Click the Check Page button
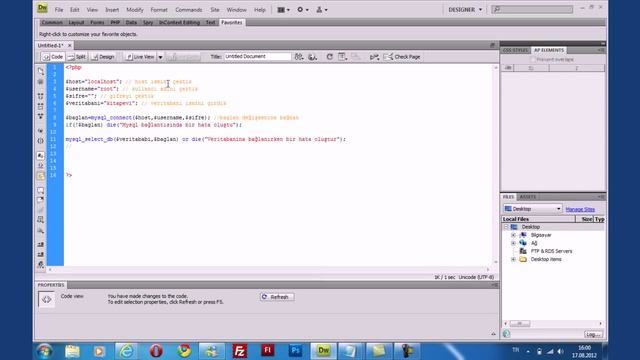 [x=402, y=57]
